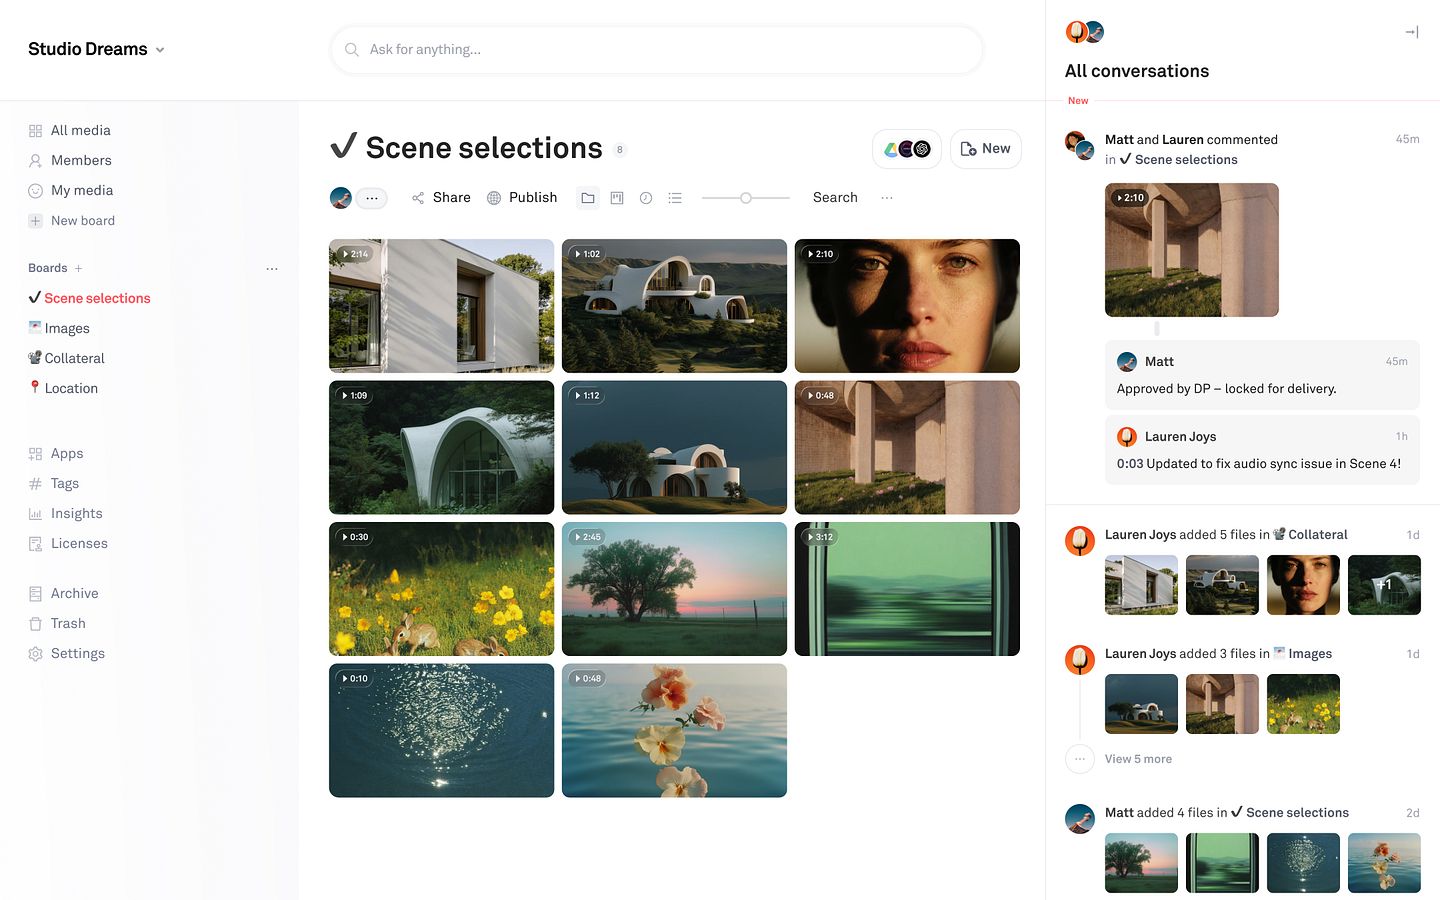Image resolution: width=1440 pixels, height=900 pixels.
Task: Collapse the All conversations panel
Action: tap(1411, 32)
